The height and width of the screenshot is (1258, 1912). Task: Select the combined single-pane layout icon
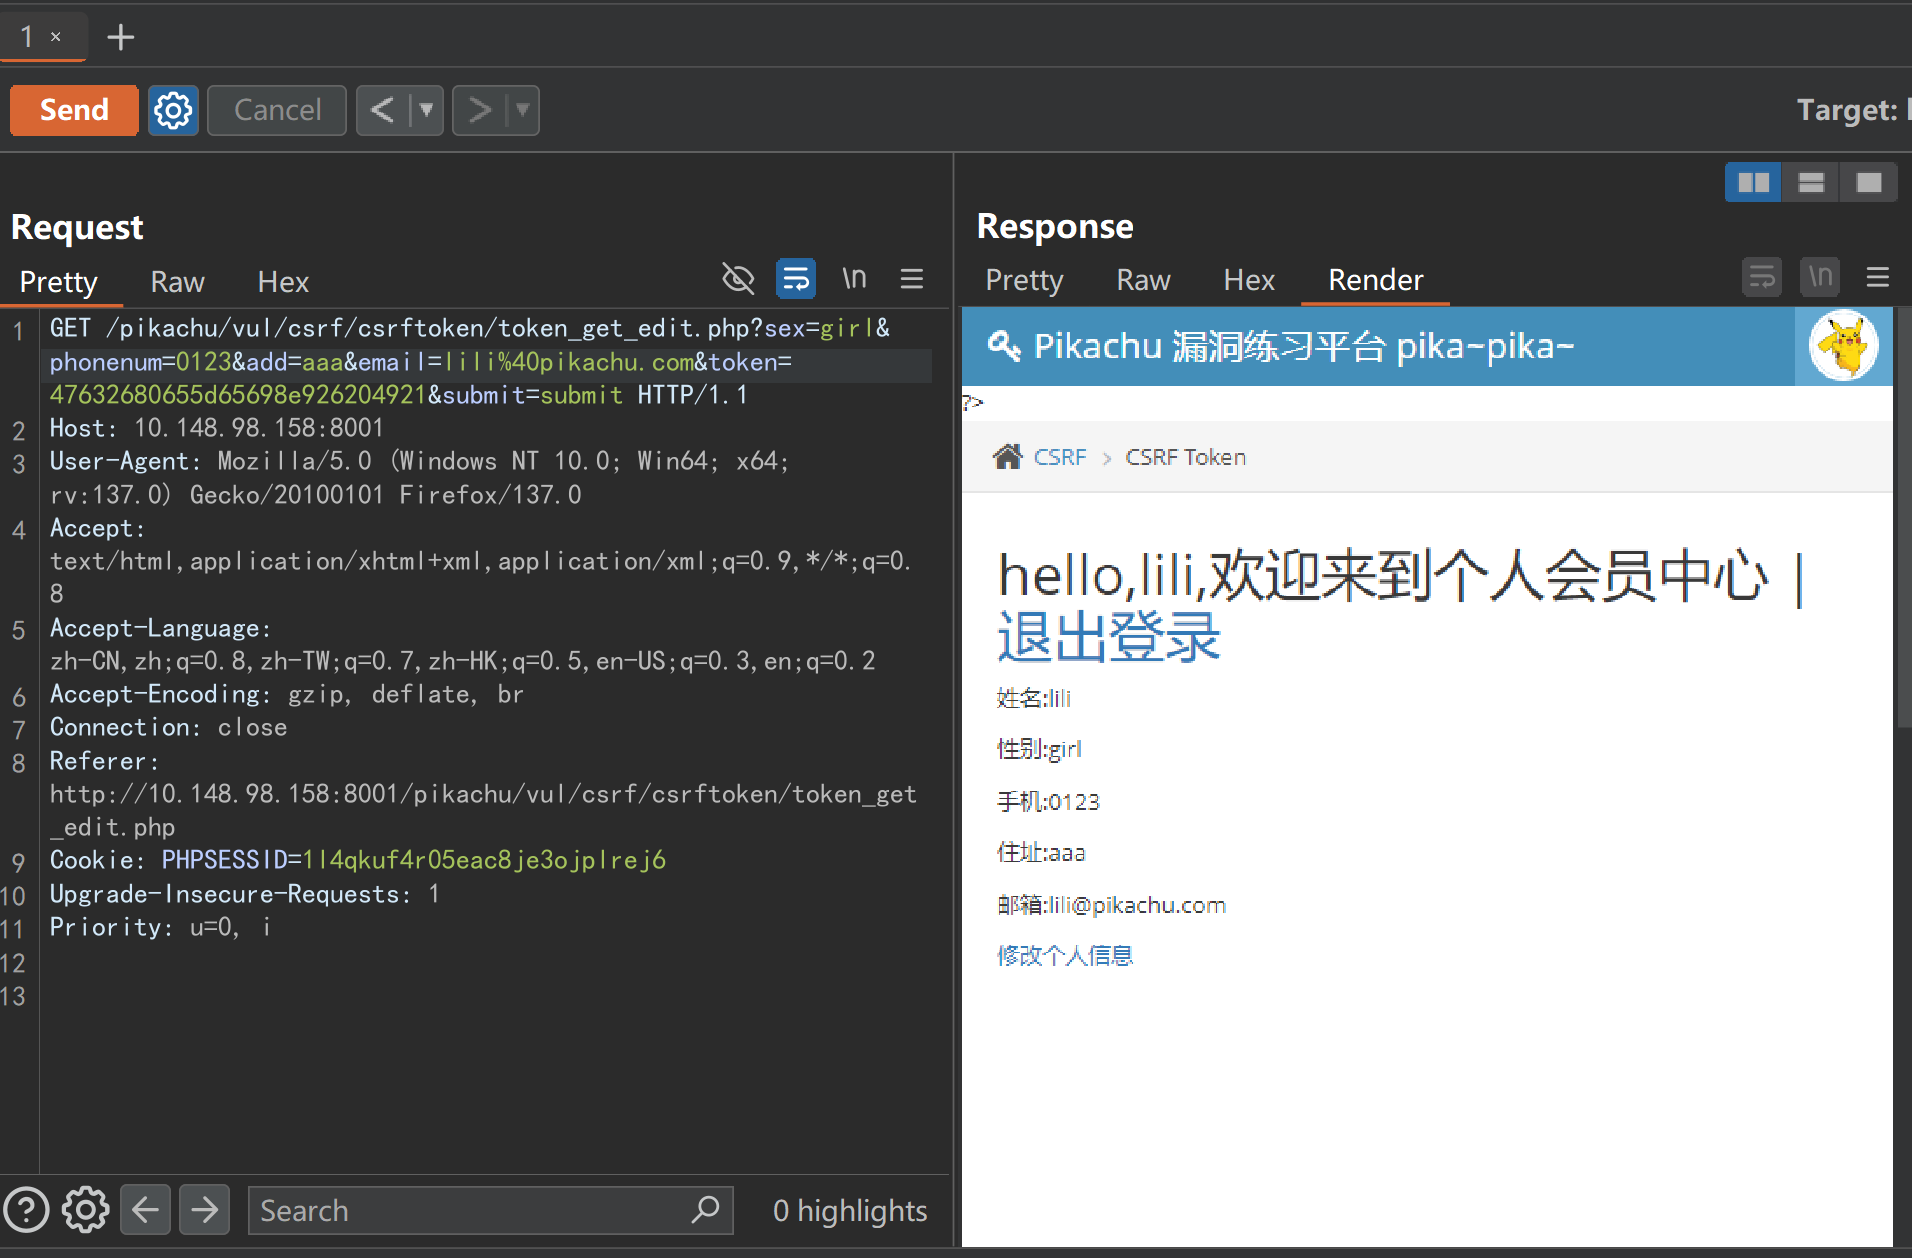[x=1868, y=182]
